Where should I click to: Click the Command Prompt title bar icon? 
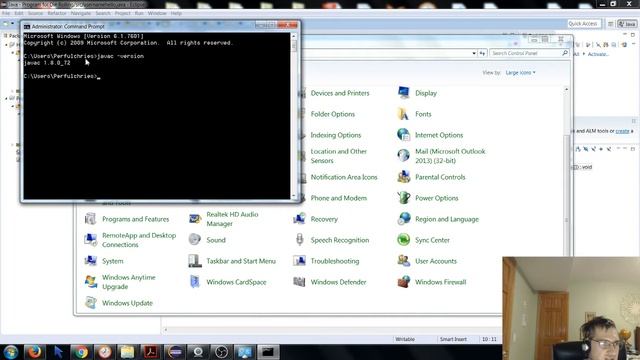[27, 26]
